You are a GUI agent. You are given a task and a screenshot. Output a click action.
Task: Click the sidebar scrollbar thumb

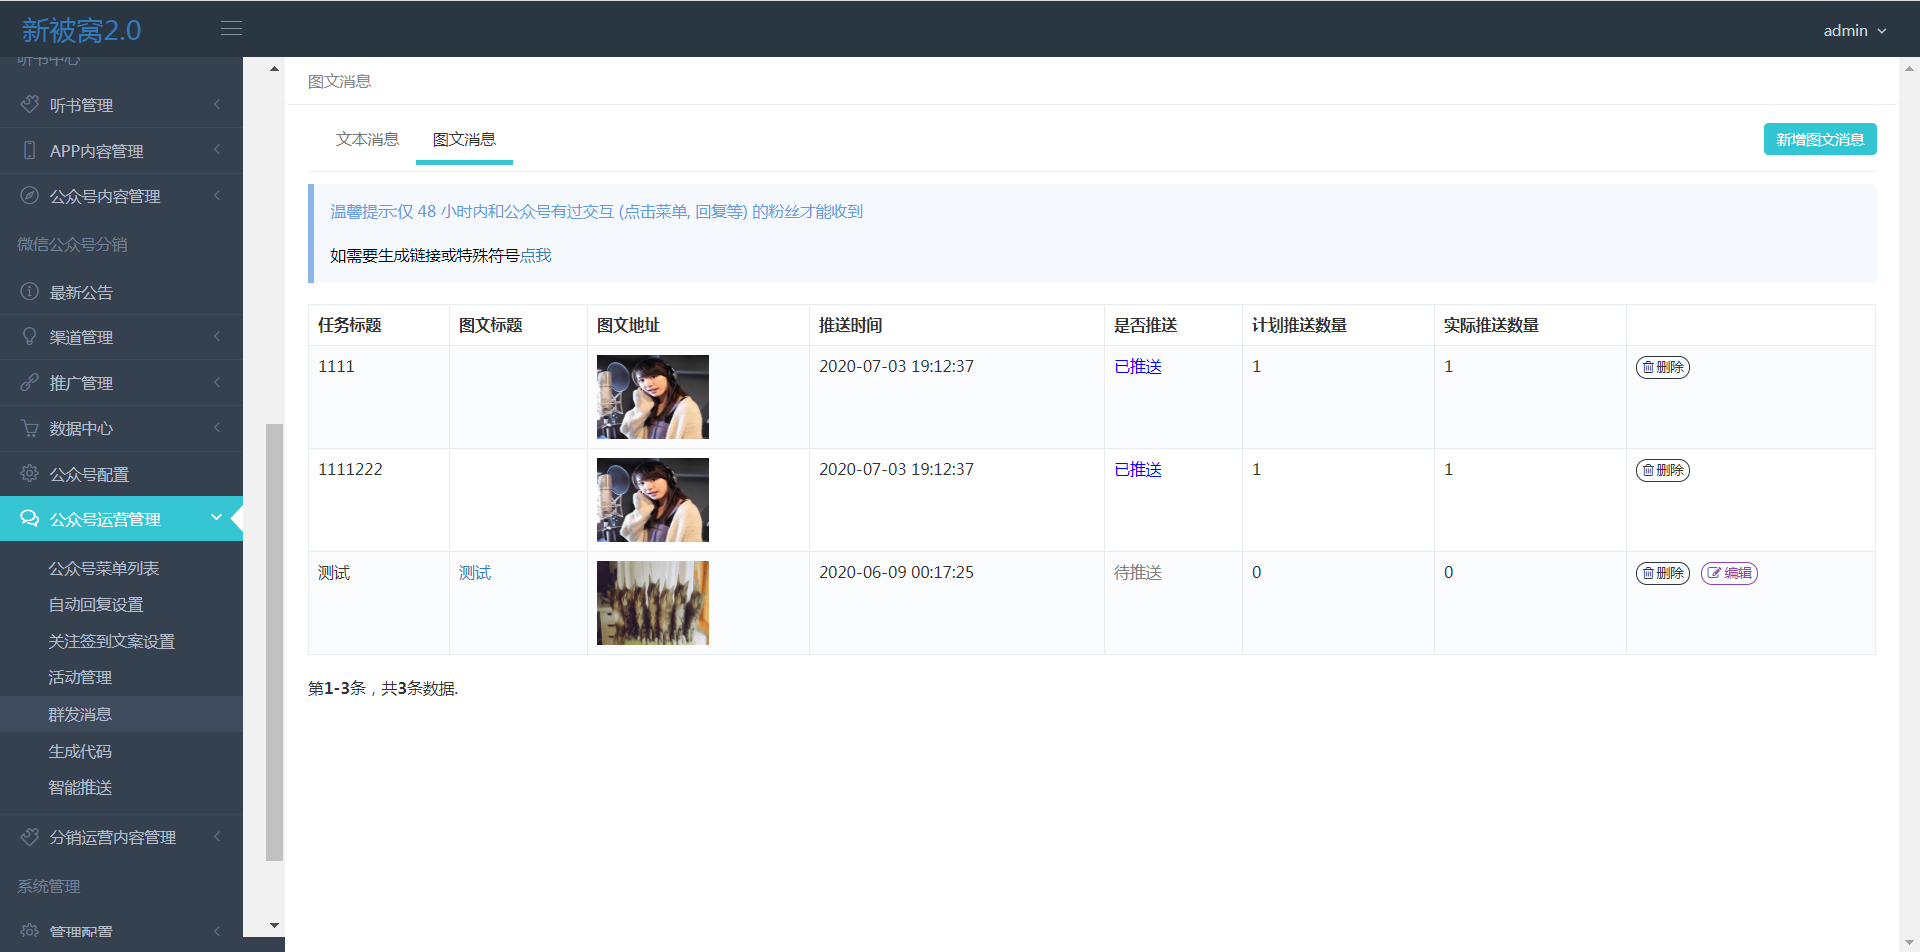click(274, 642)
